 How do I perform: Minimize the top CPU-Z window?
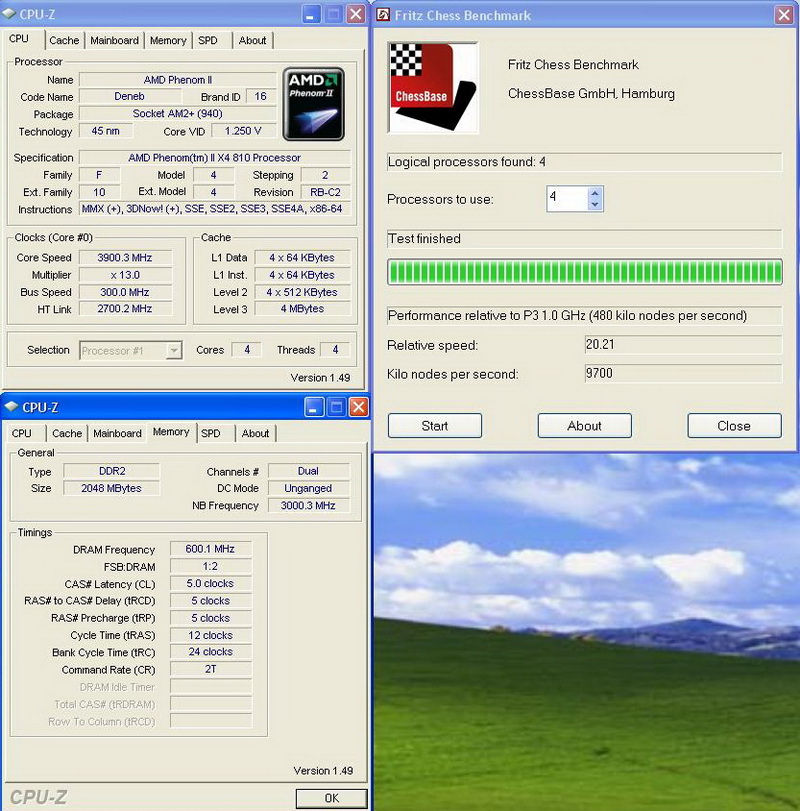coord(310,14)
